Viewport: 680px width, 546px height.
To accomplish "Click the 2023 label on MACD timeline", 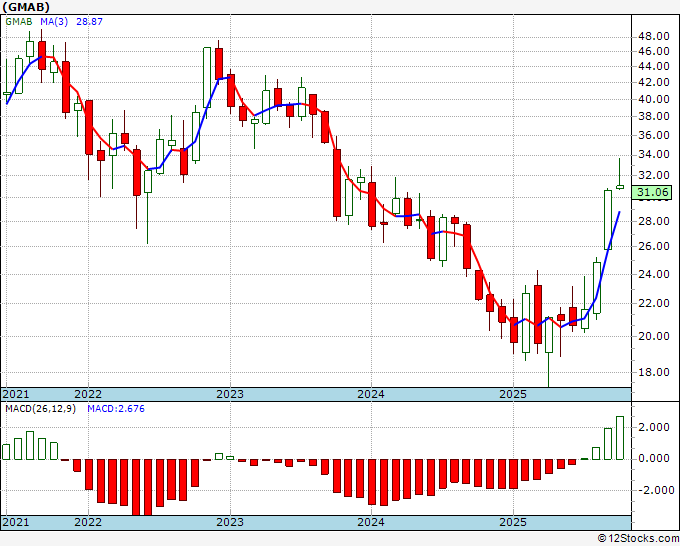I will click(x=230, y=522).
